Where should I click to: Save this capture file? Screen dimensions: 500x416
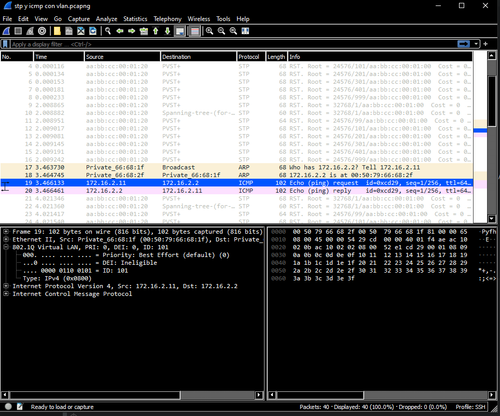(69, 31)
